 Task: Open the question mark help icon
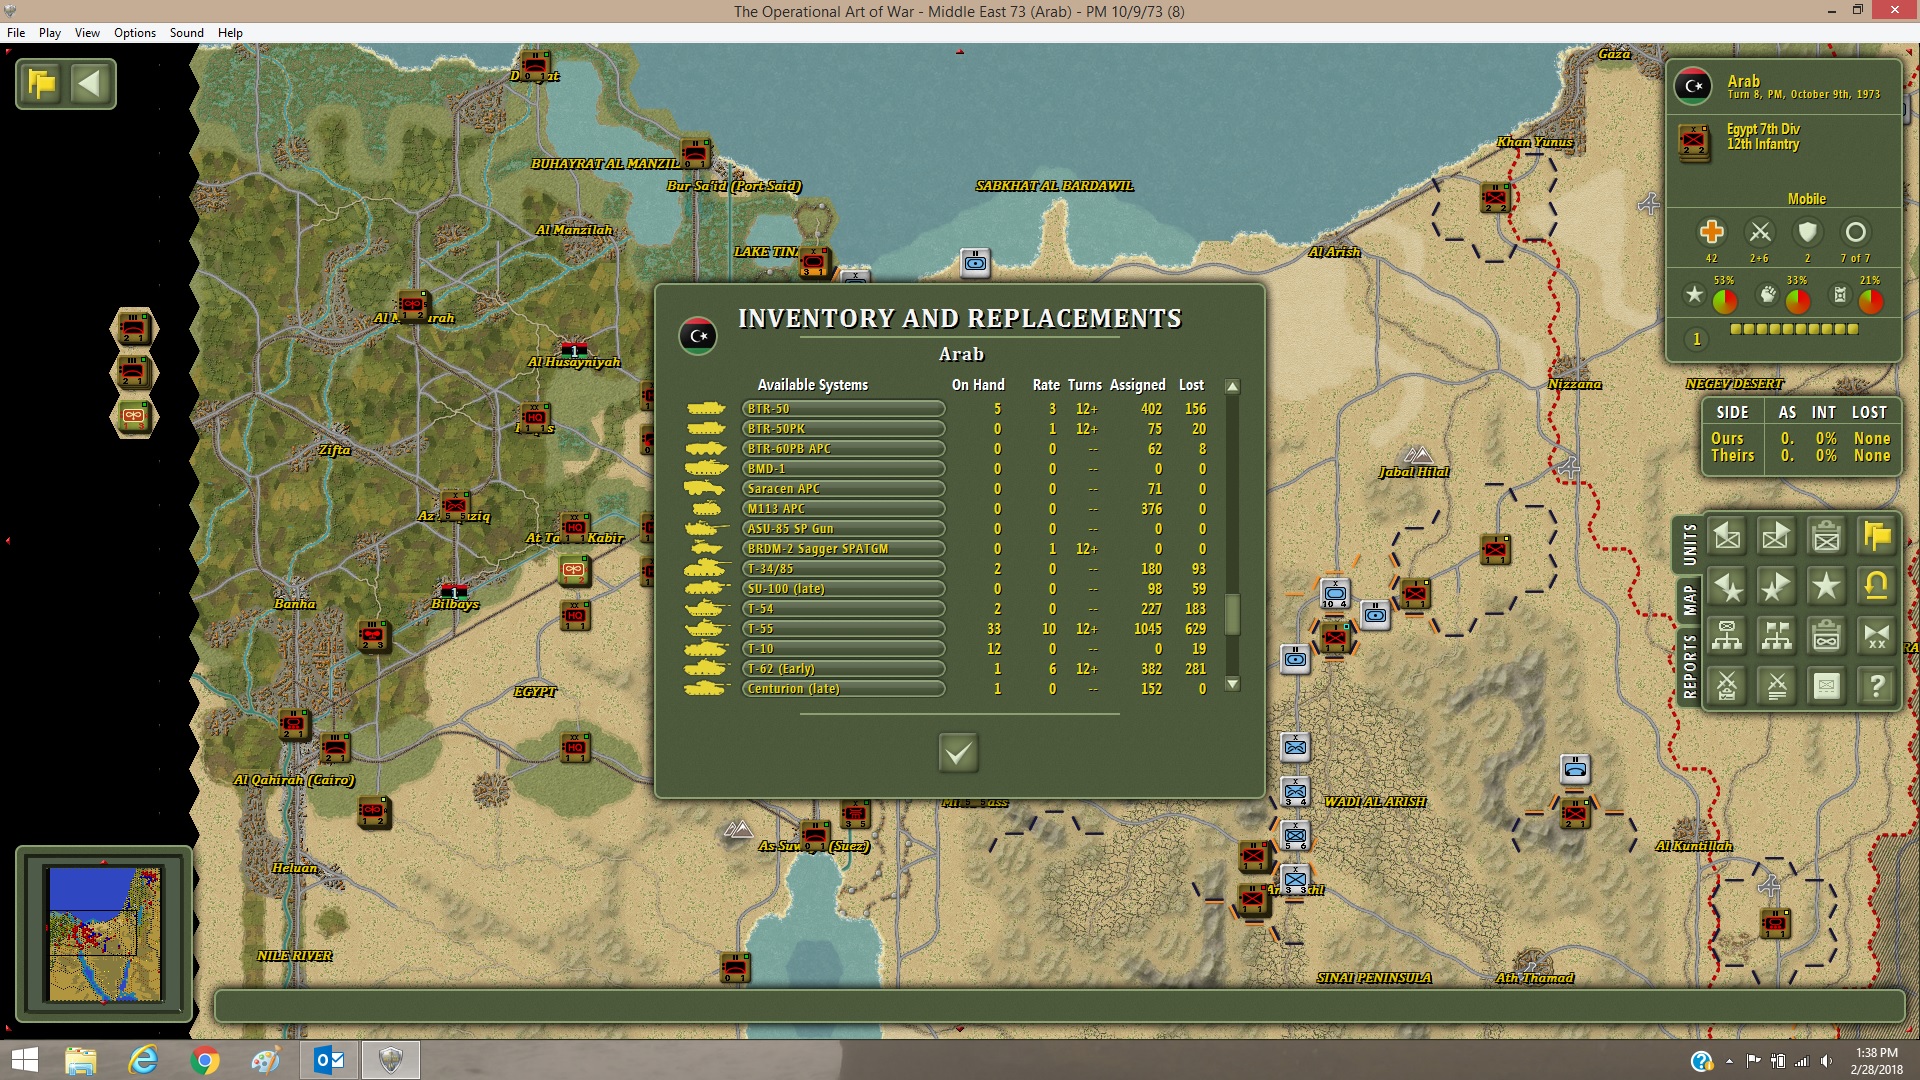tap(1876, 686)
